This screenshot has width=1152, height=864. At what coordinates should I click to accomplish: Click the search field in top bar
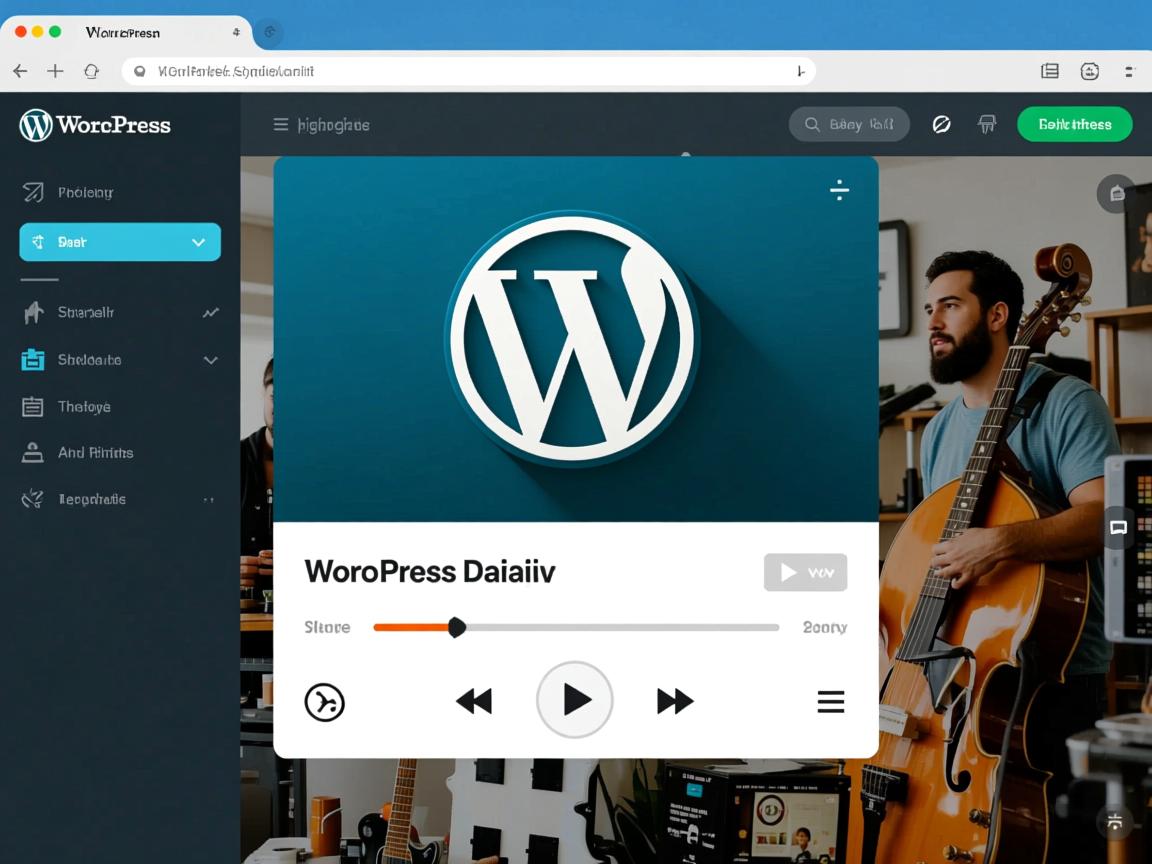pyautogui.click(x=849, y=125)
